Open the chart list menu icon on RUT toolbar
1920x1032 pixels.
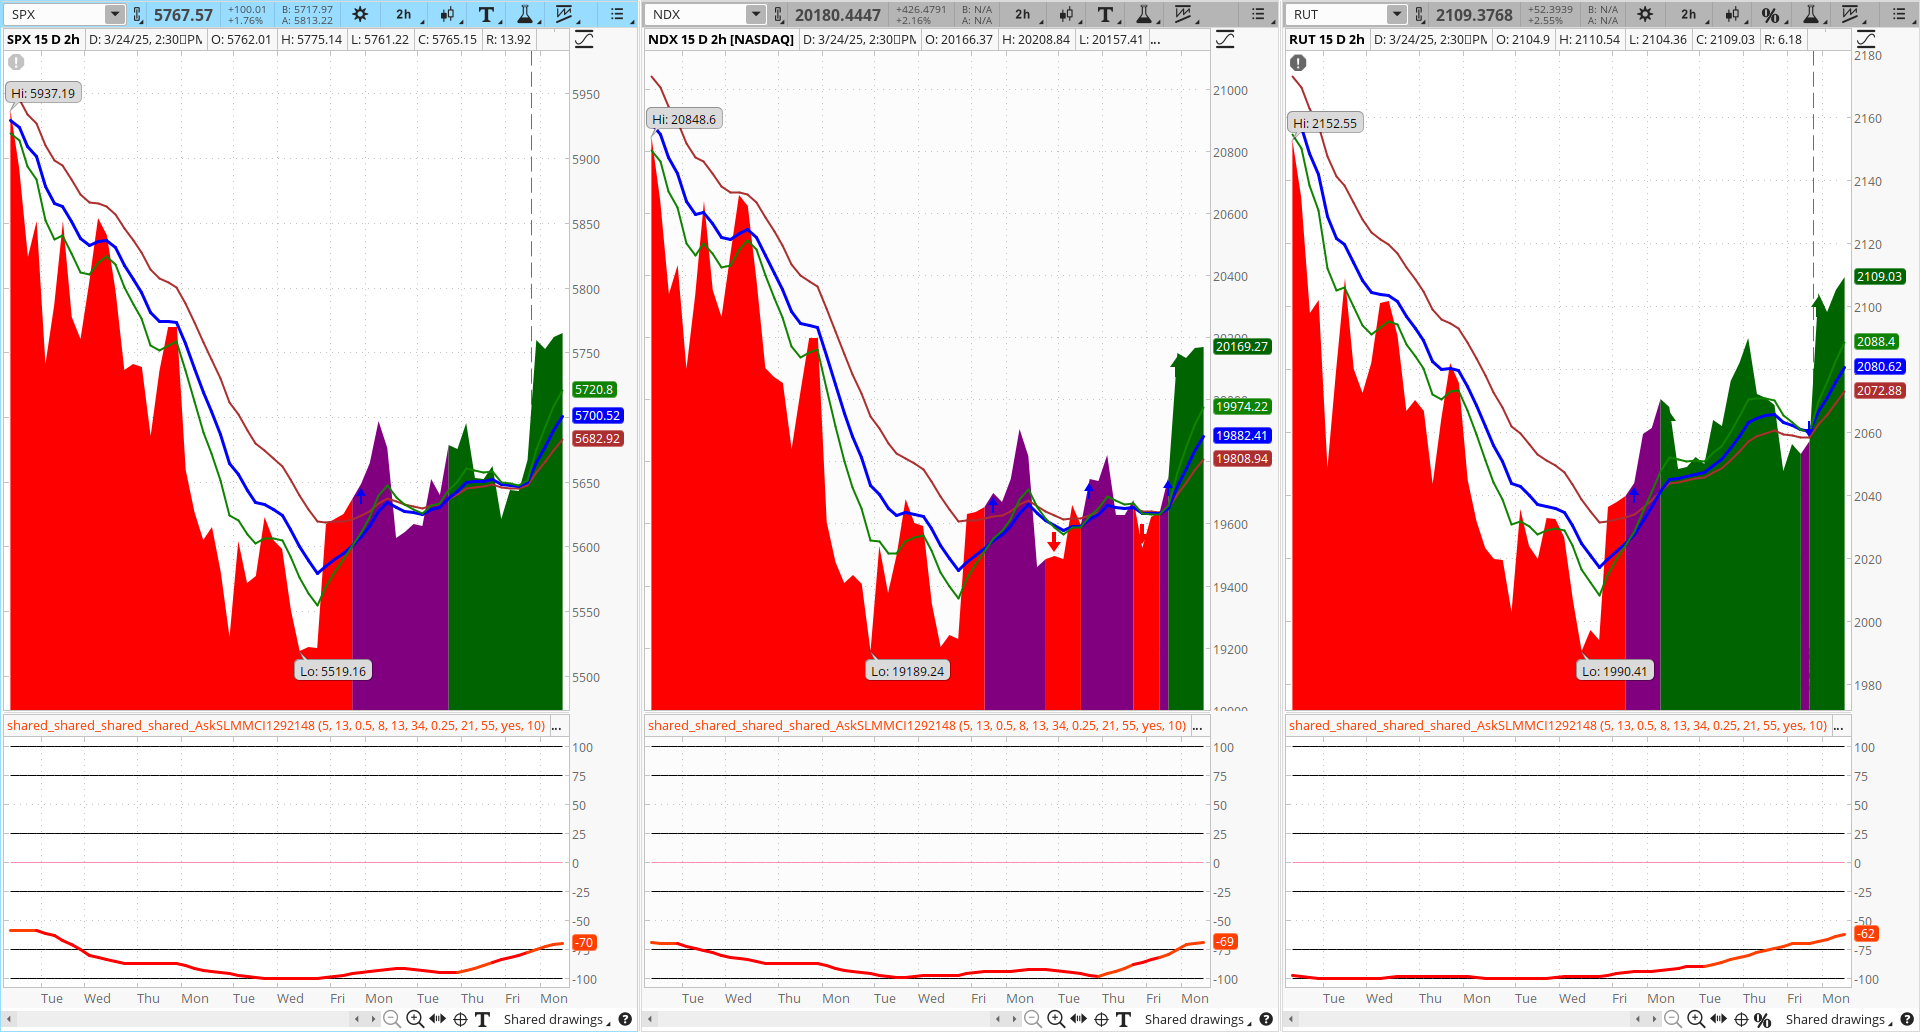(x=1899, y=15)
